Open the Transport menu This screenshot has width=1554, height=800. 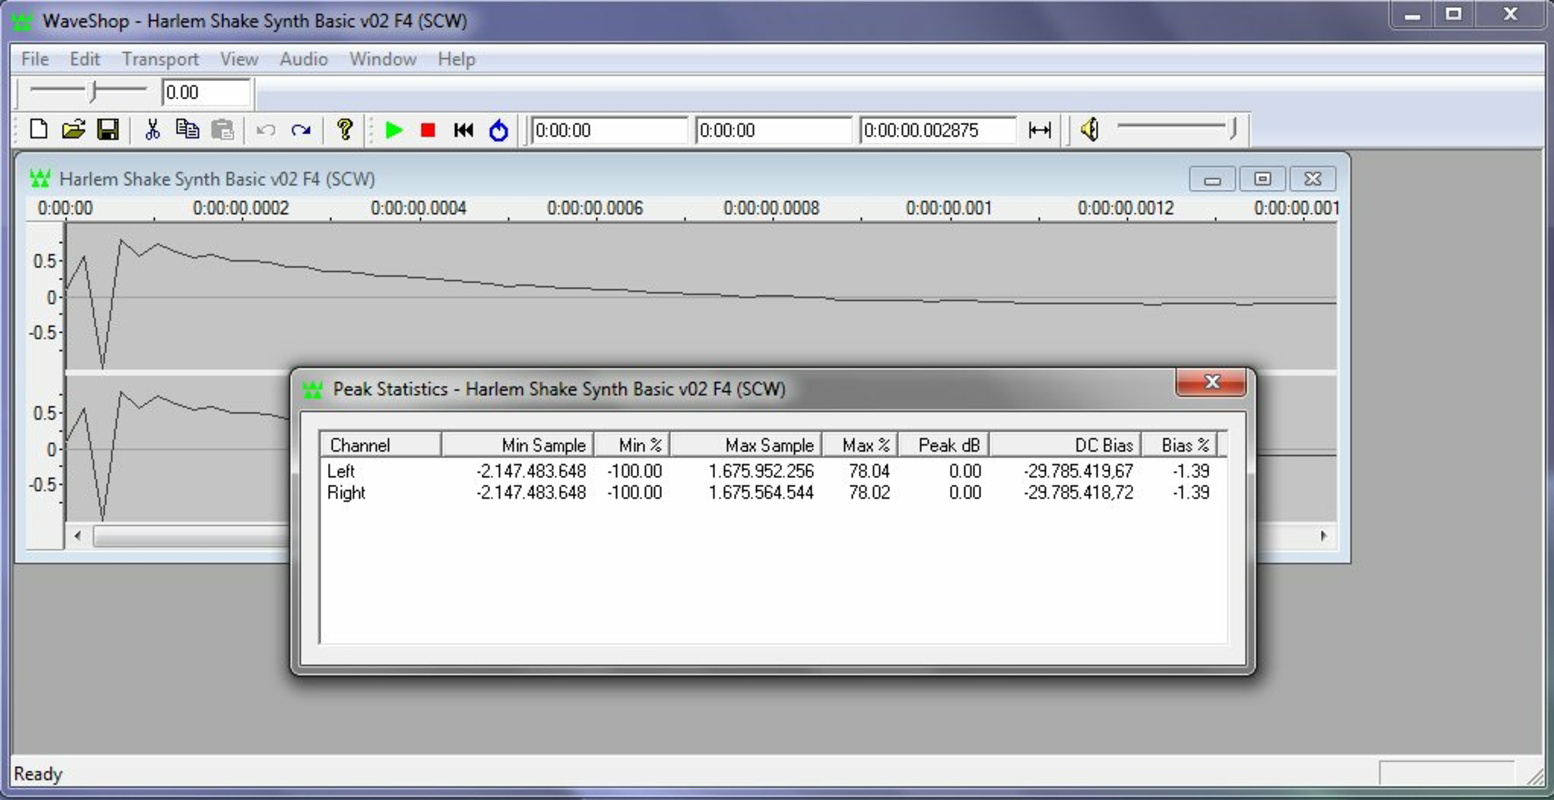point(160,59)
